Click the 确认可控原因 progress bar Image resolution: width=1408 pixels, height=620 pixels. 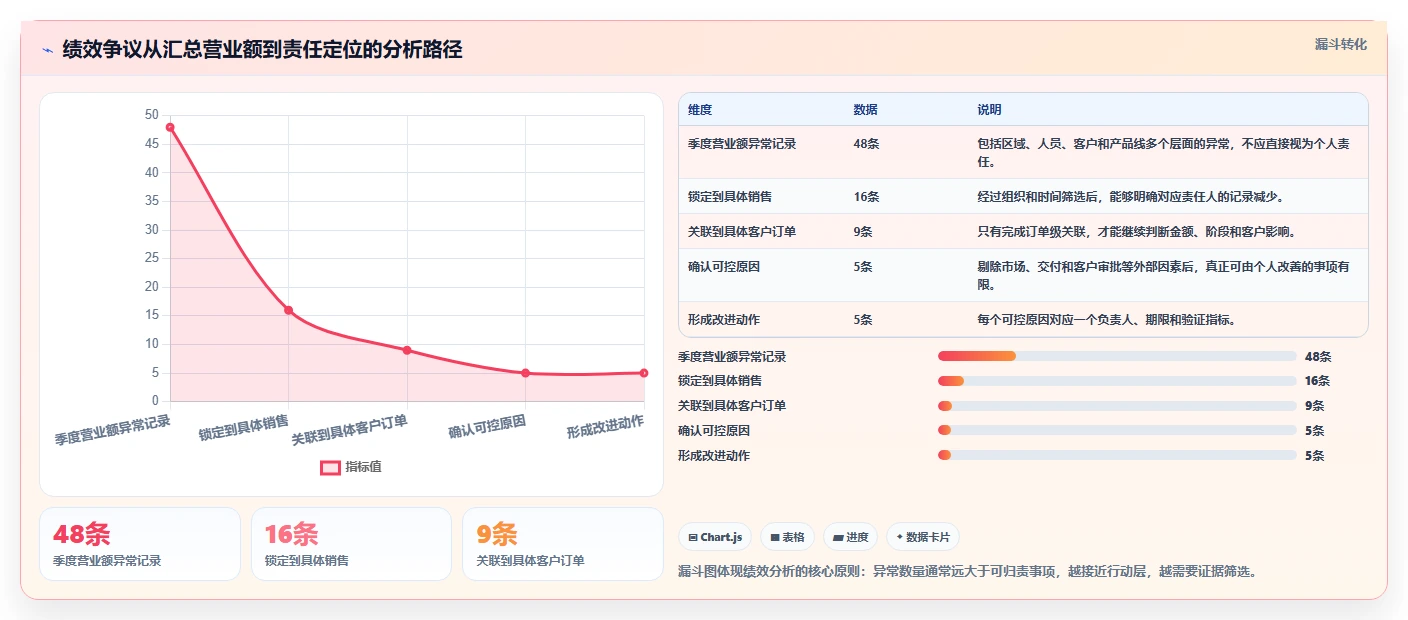point(1117,430)
